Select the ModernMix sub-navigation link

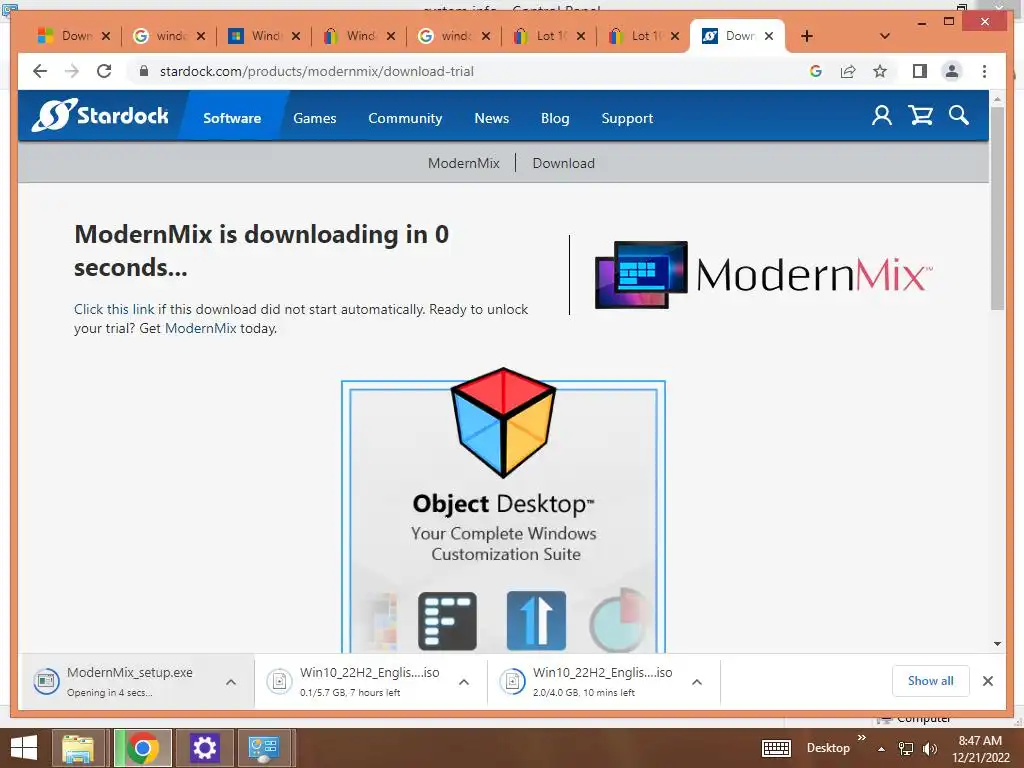(464, 163)
